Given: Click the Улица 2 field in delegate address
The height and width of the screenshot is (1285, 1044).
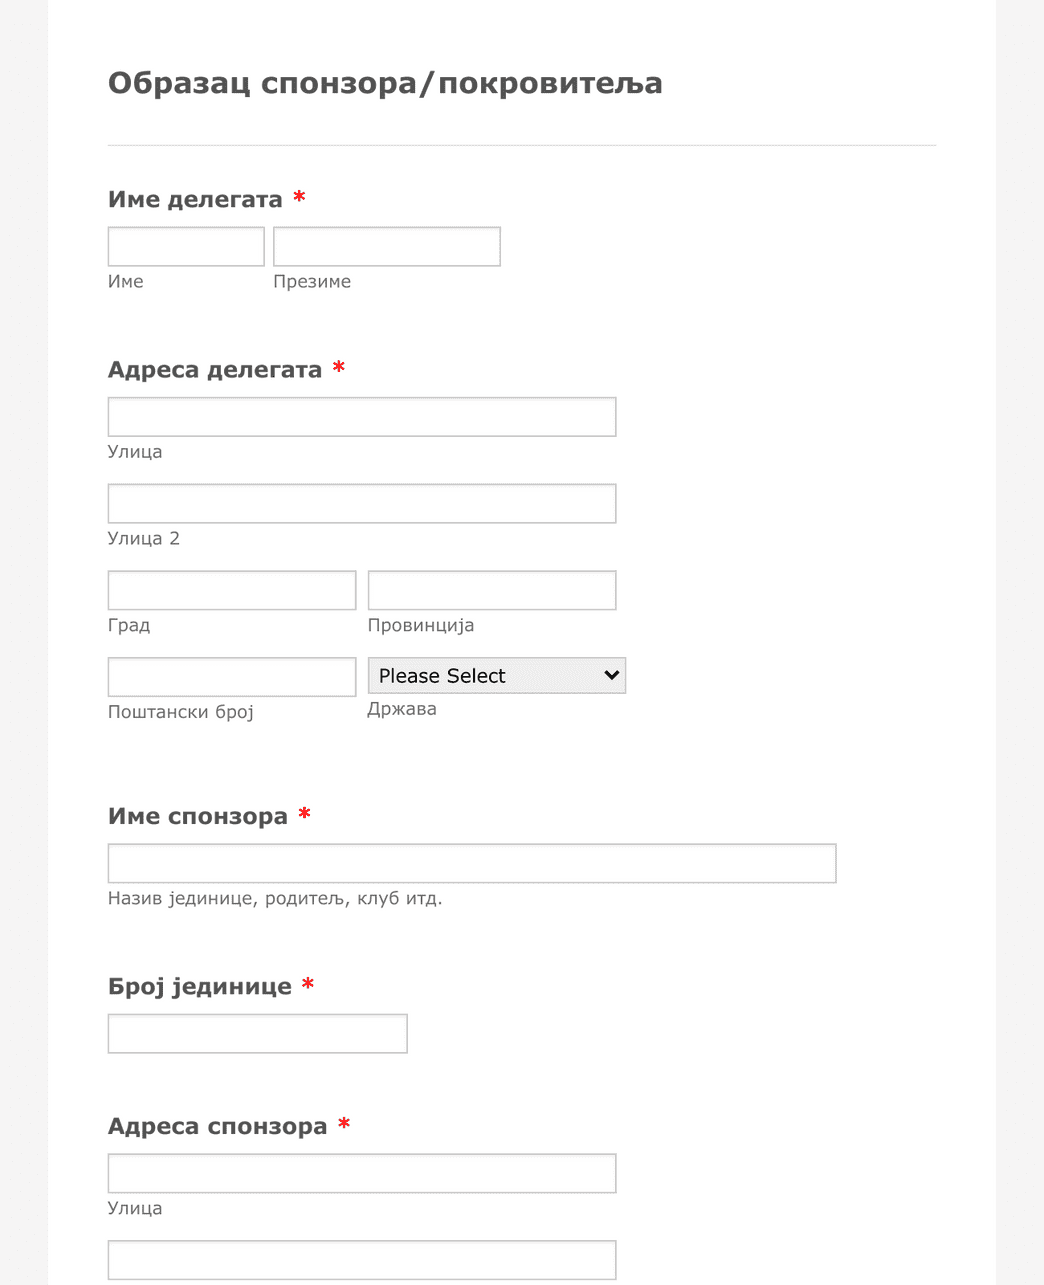Looking at the screenshot, I should (361, 503).
